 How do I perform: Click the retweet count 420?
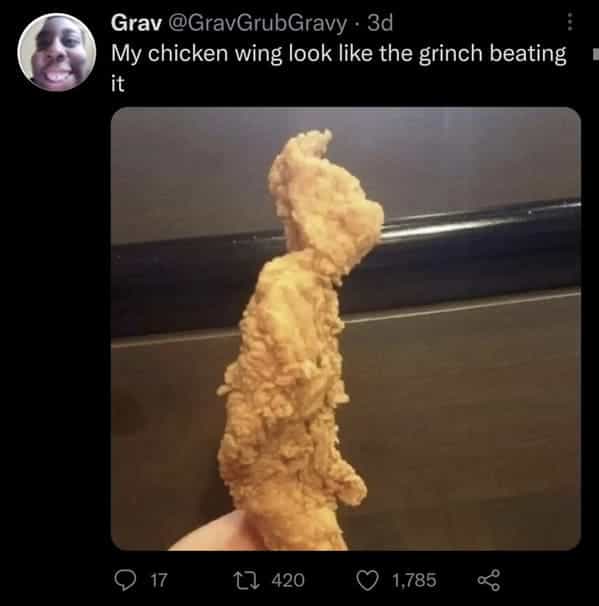pos(288,580)
